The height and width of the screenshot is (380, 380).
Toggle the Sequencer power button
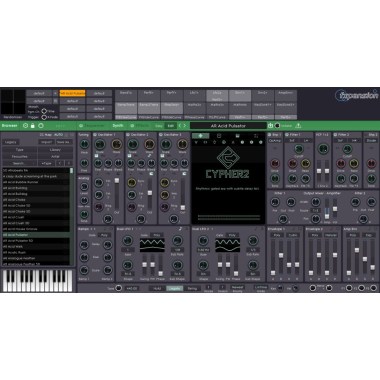[81, 126]
